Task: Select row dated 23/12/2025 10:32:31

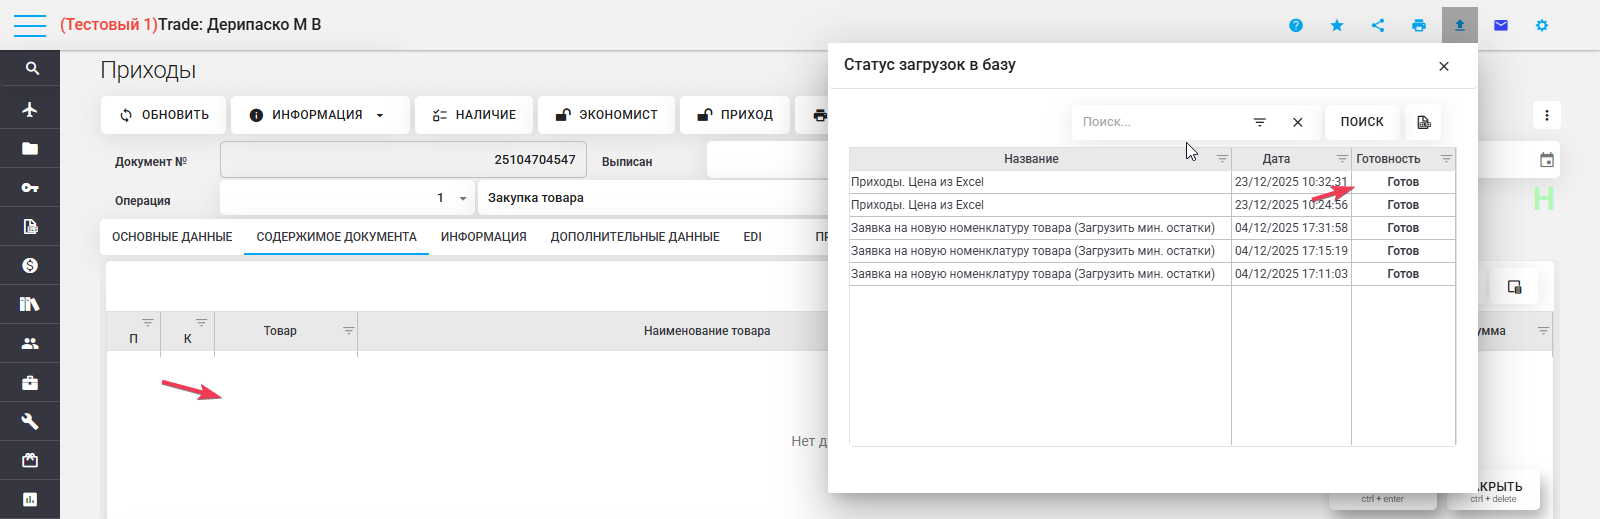Action: 1152,182
